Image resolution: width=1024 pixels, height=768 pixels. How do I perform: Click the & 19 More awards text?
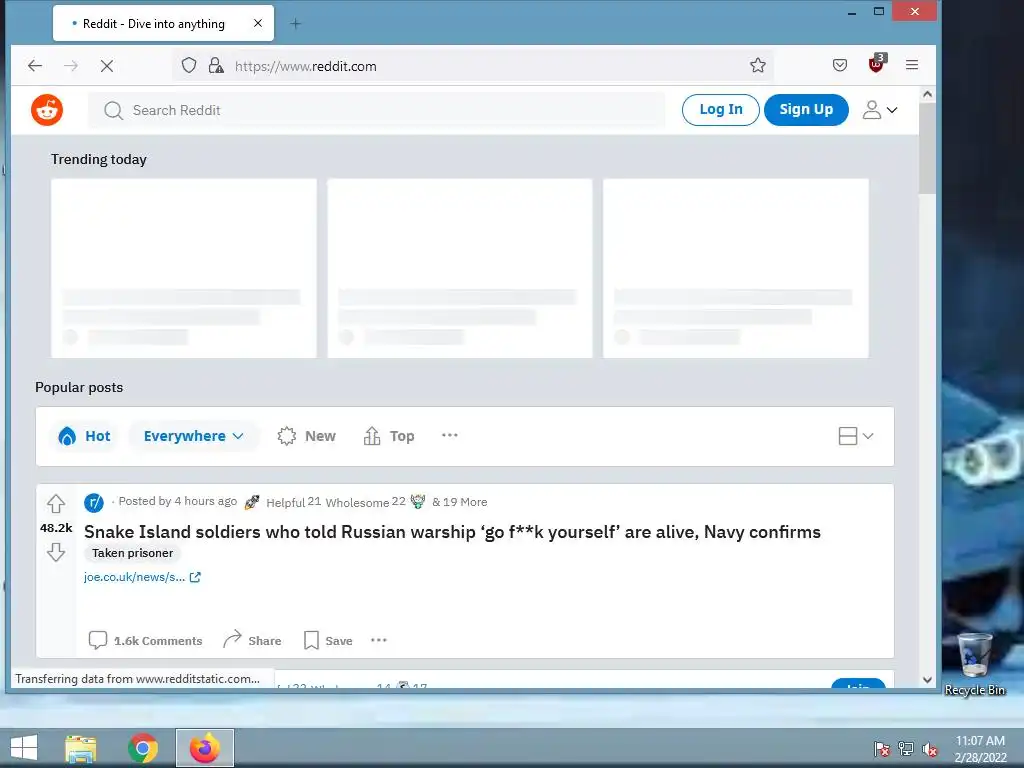(x=459, y=502)
